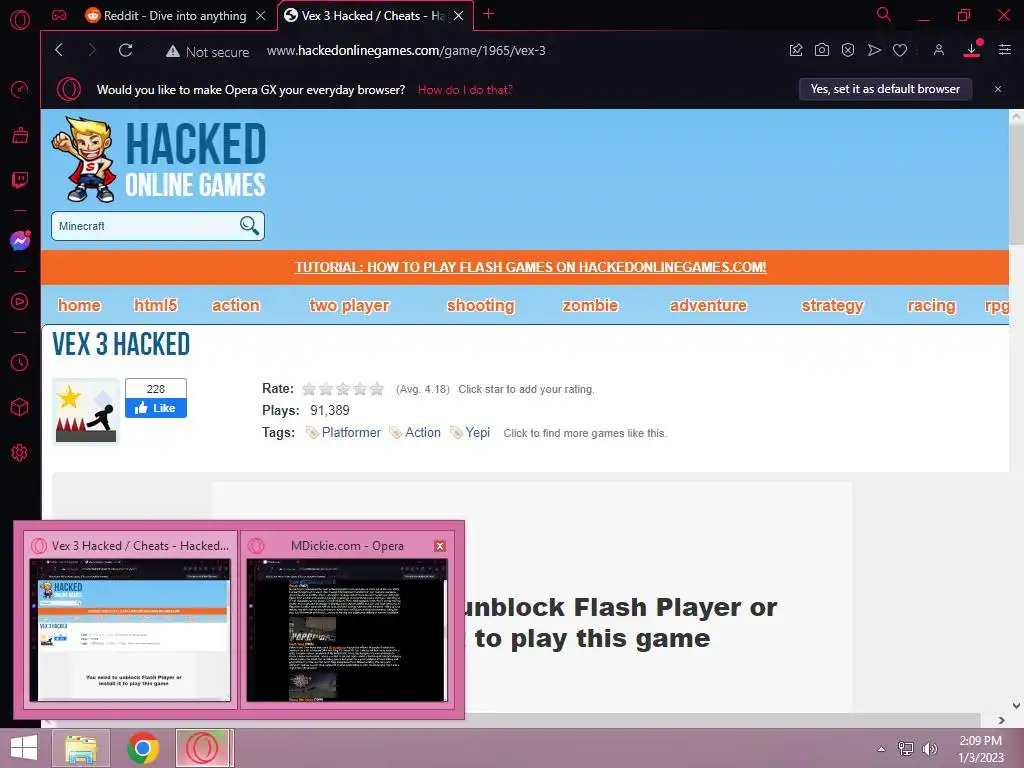Open the zombie category
Viewport: 1024px width, 768px height.
[x=590, y=305]
